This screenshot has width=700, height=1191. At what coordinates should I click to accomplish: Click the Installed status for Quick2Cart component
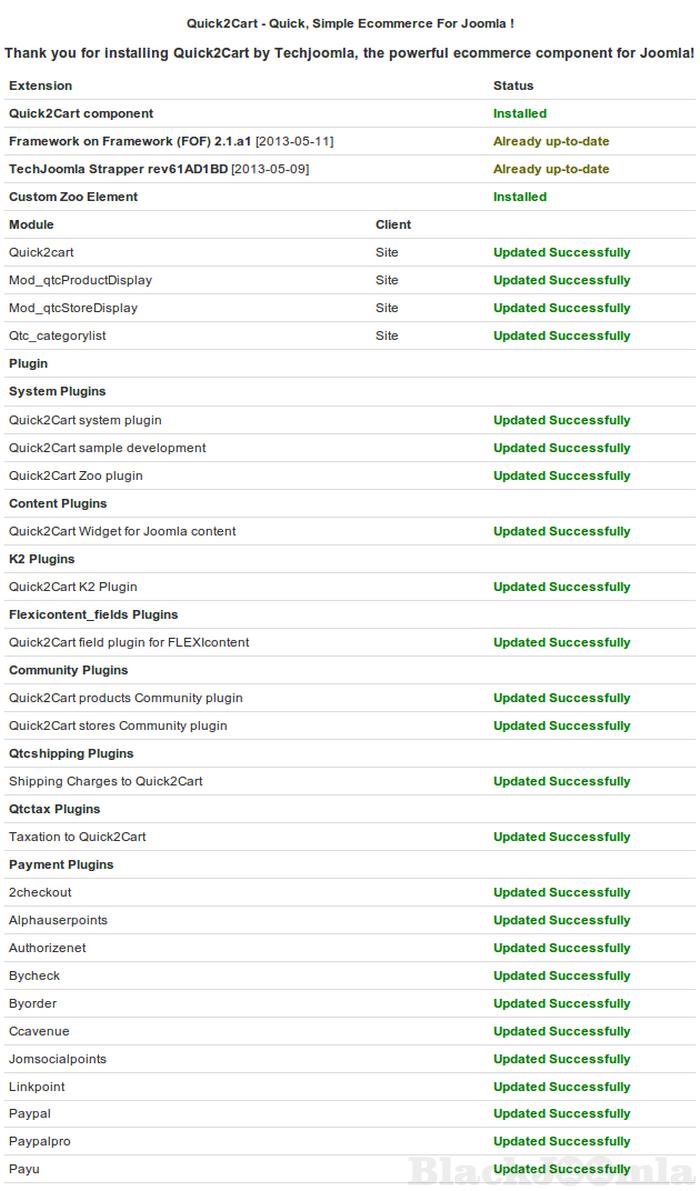(x=520, y=114)
